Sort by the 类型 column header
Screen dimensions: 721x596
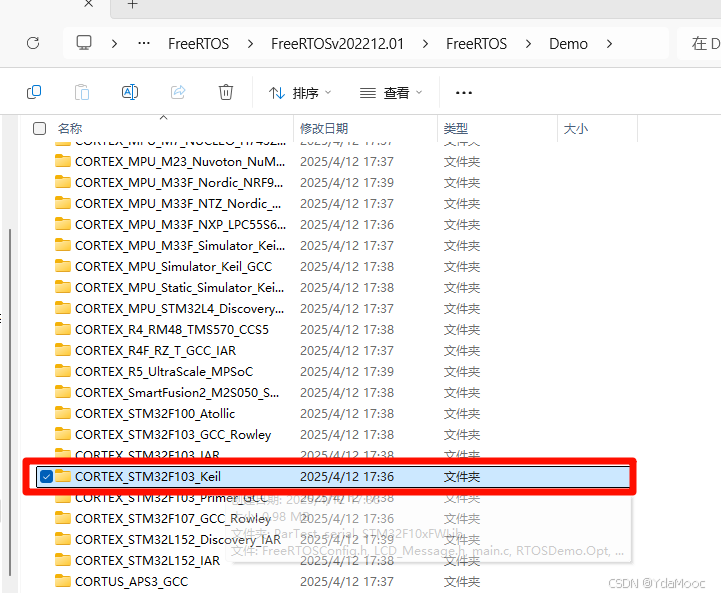(456, 128)
